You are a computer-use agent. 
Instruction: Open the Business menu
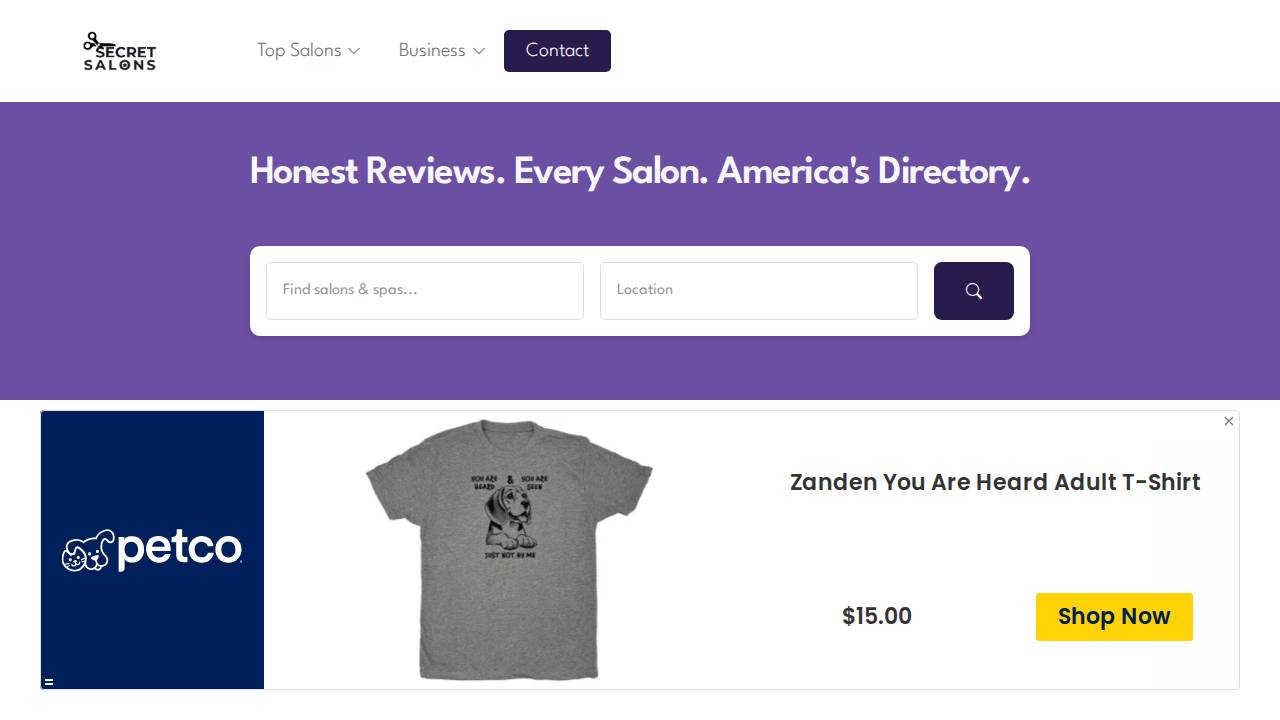coord(431,51)
